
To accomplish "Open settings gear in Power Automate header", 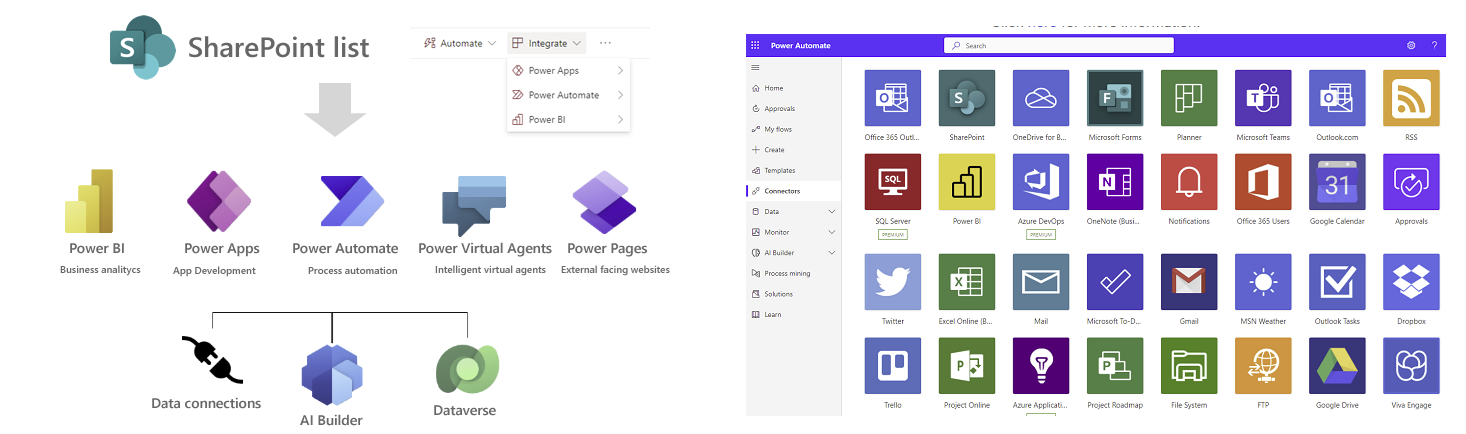I will (1411, 46).
